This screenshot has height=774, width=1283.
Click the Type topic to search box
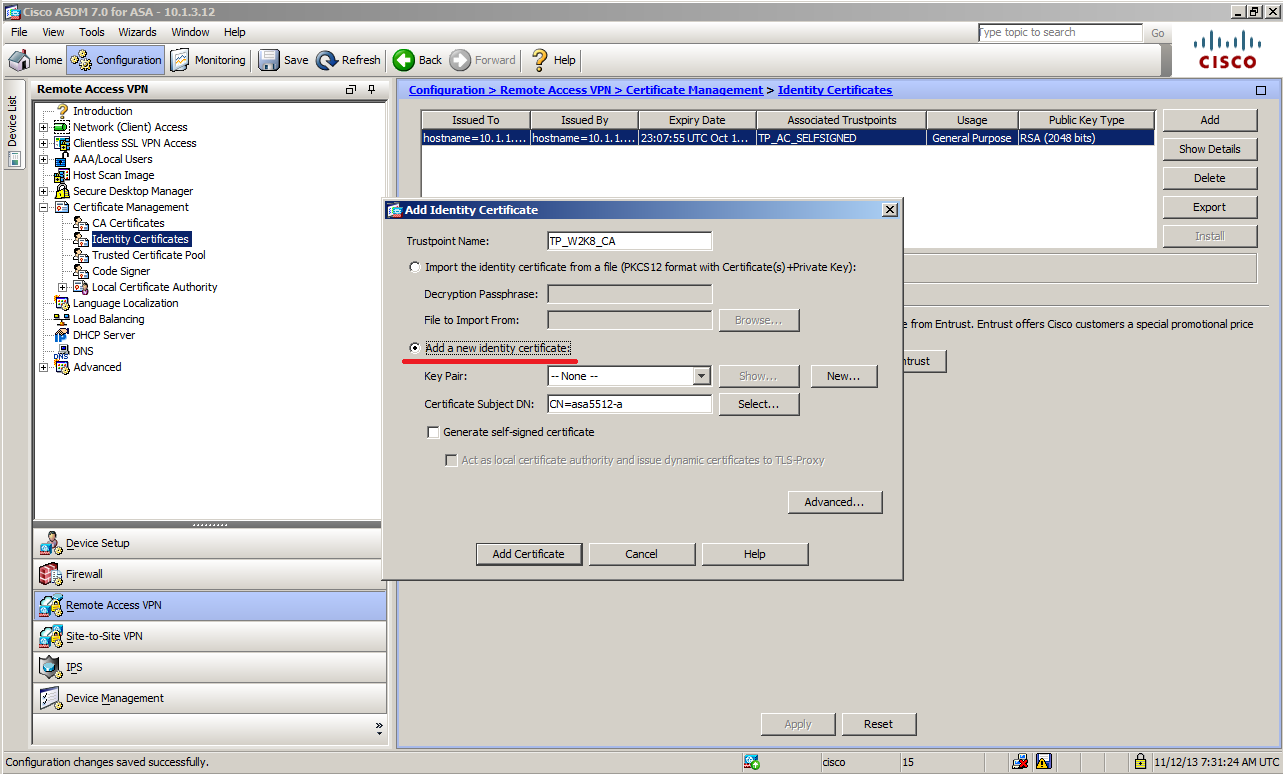click(x=1060, y=33)
